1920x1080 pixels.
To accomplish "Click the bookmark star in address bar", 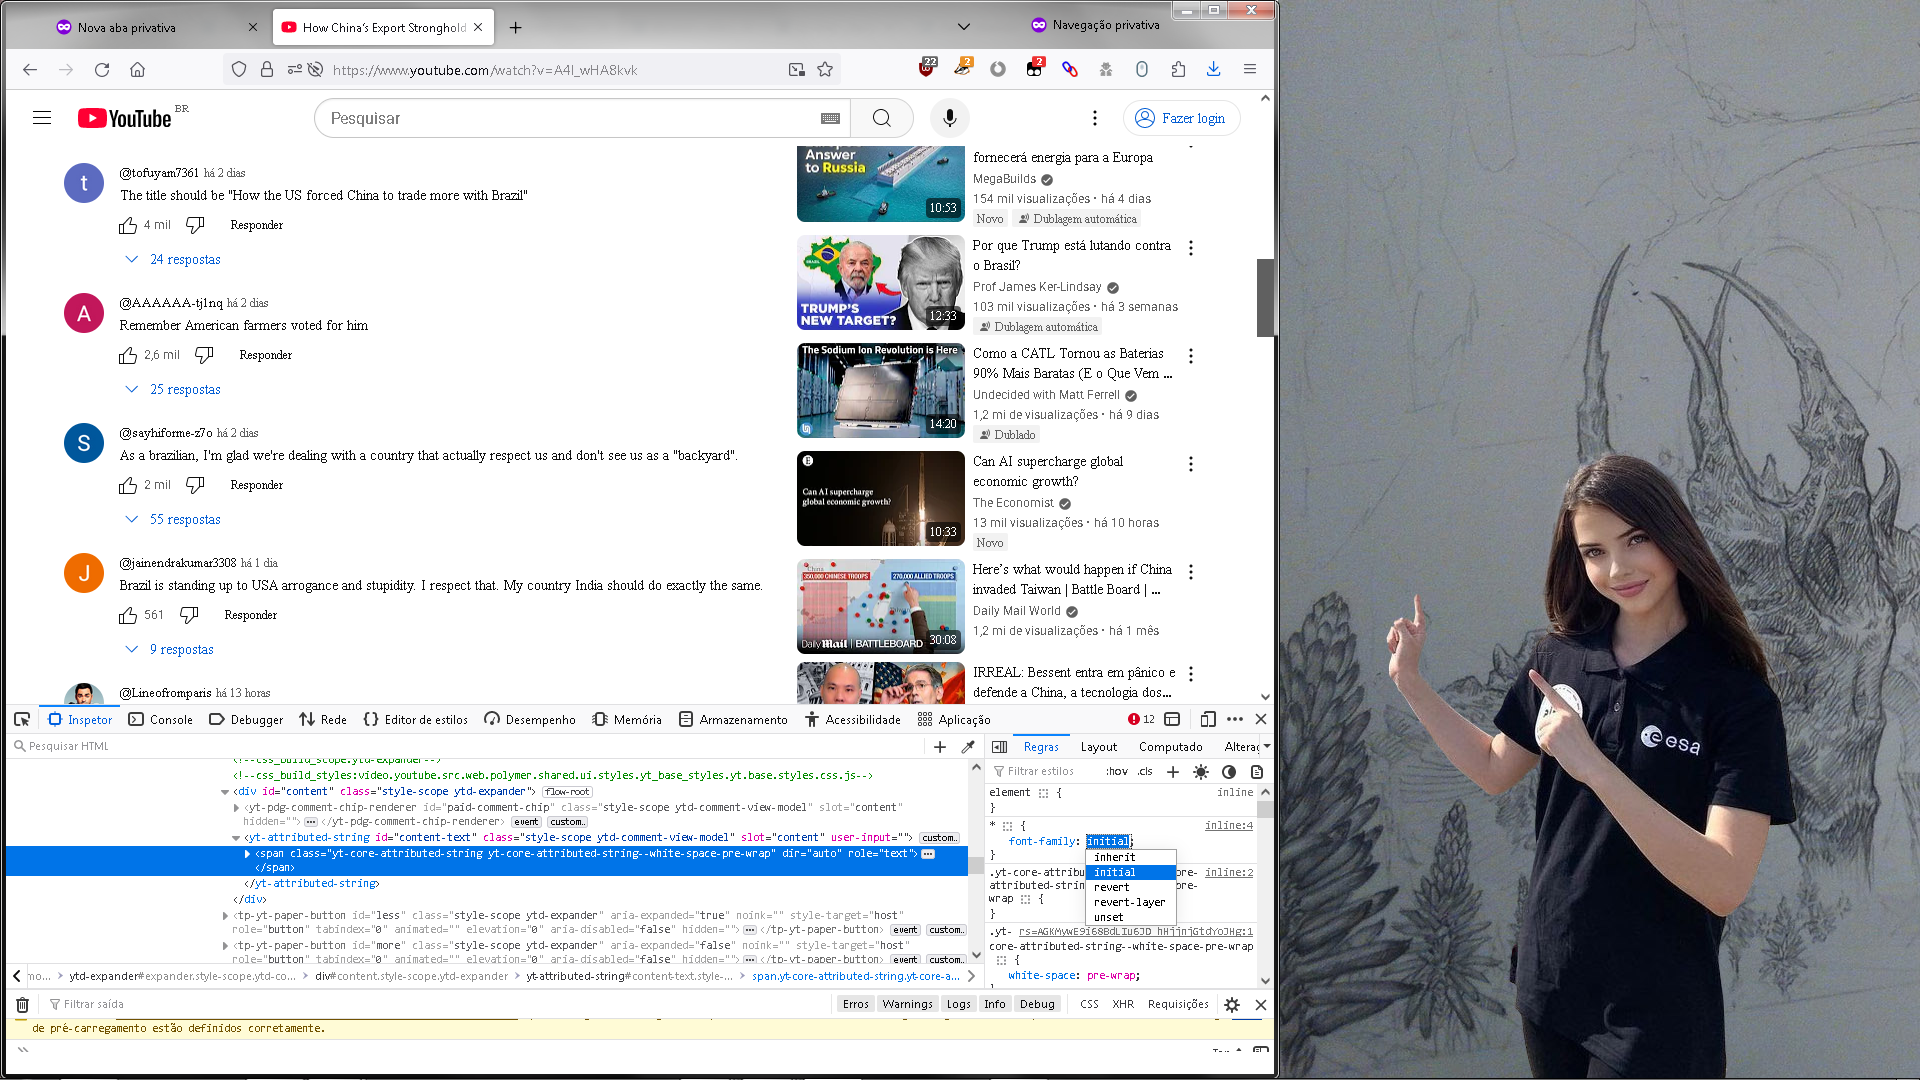I will [x=825, y=70].
